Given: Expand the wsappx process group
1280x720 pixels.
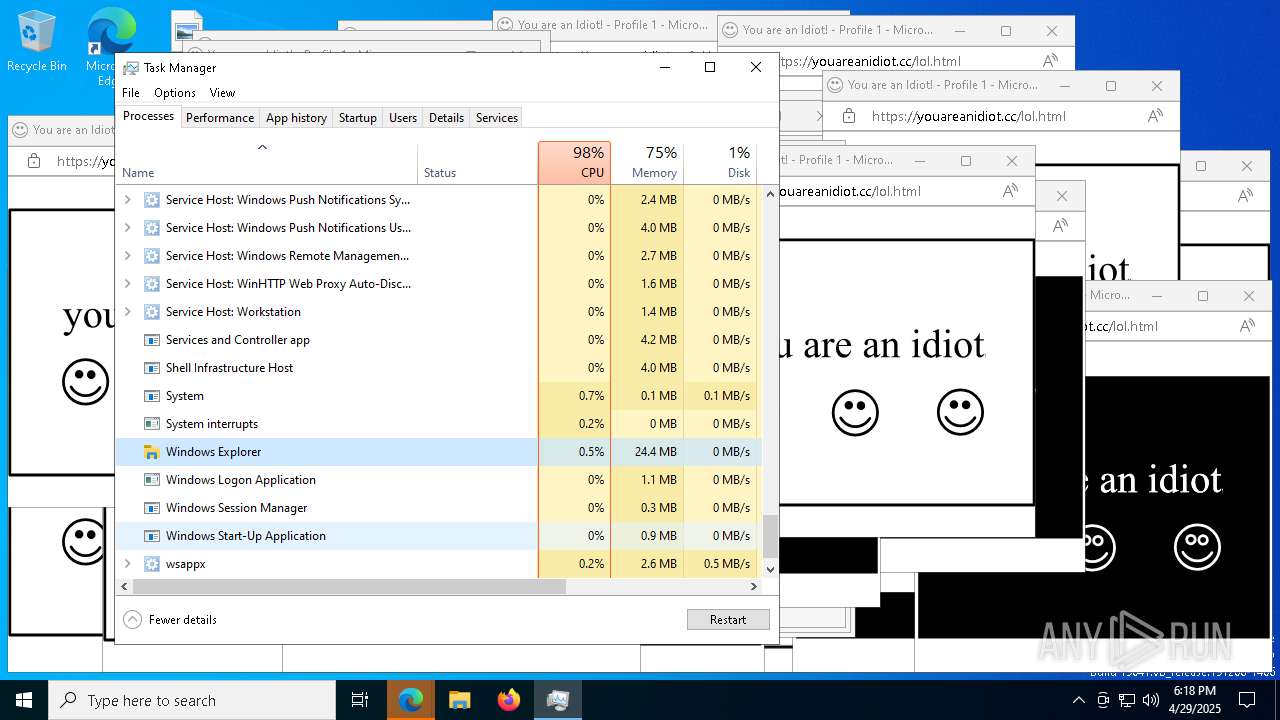Looking at the screenshot, I should 127,564.
